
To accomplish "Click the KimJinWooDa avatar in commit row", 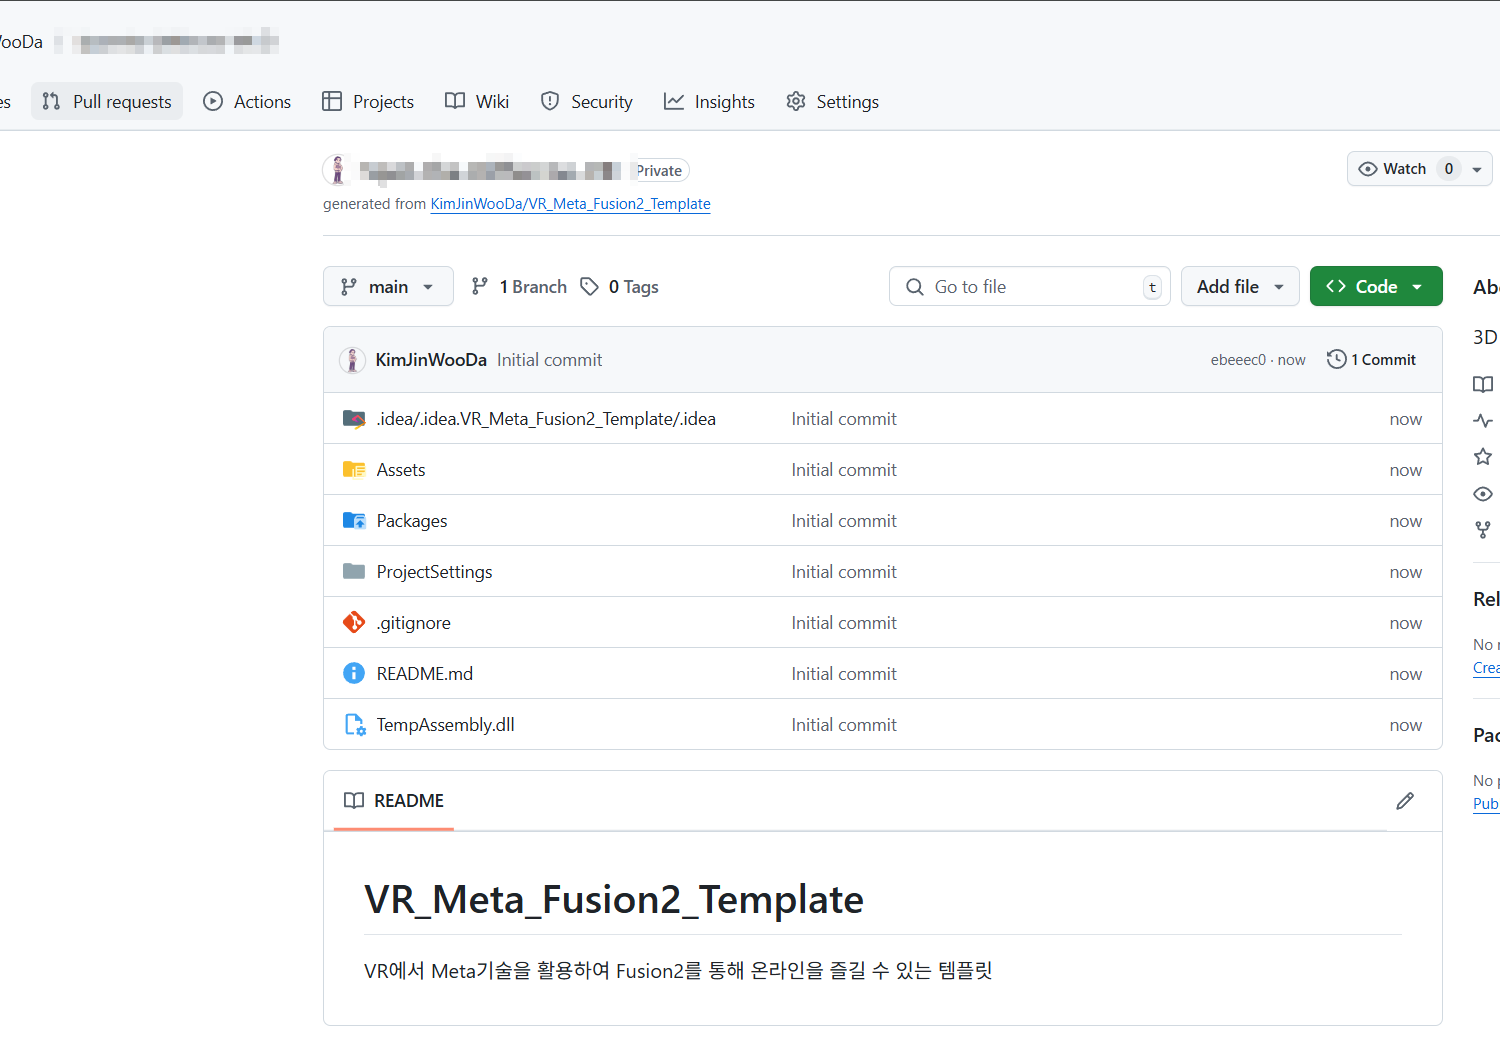I will [352, 360].
